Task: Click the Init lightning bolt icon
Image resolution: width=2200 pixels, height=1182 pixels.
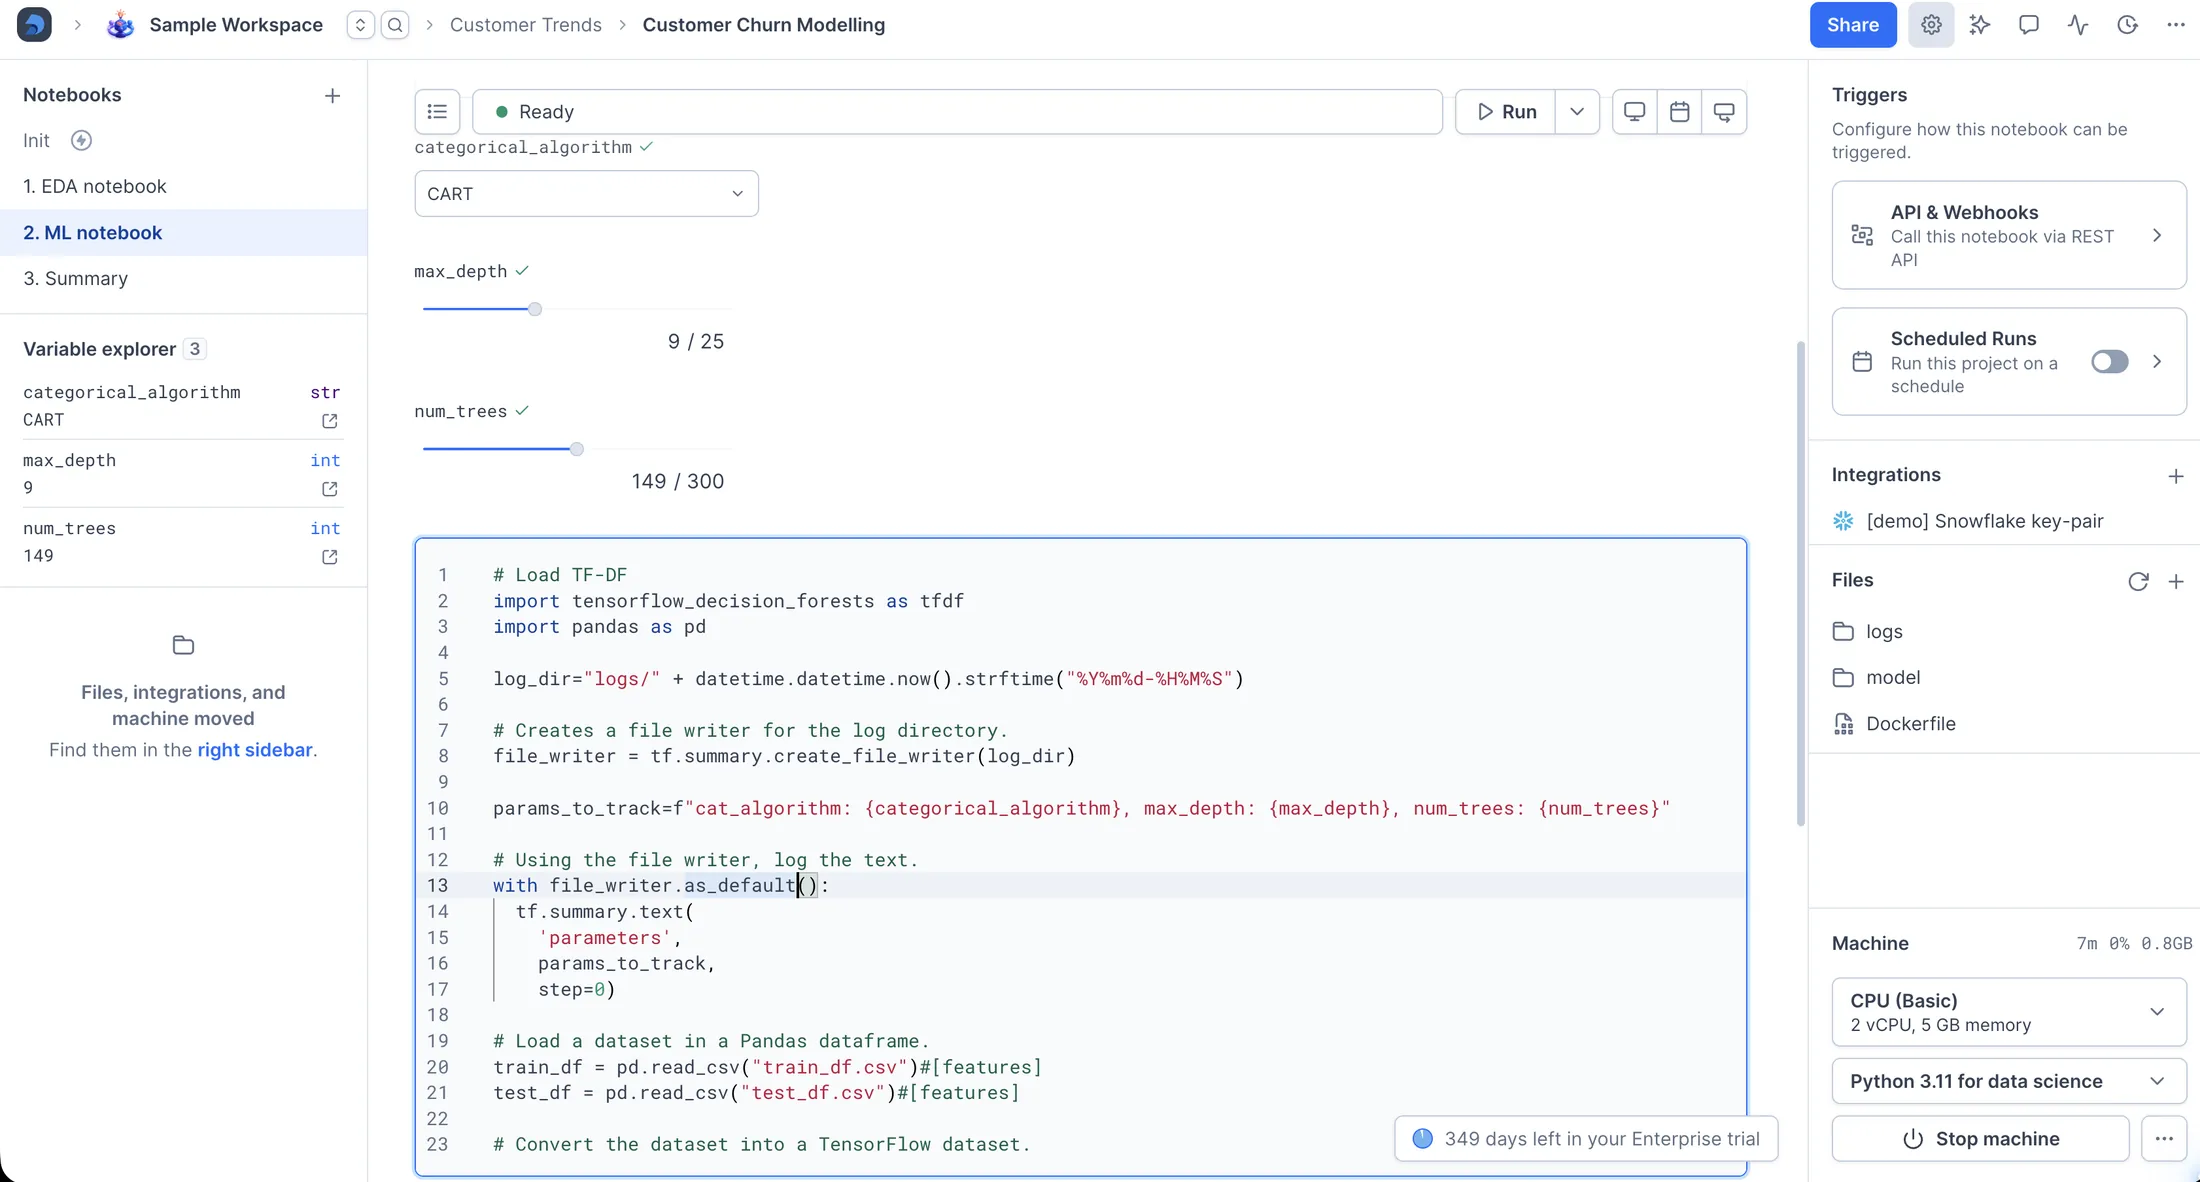Action: point(82,140)
